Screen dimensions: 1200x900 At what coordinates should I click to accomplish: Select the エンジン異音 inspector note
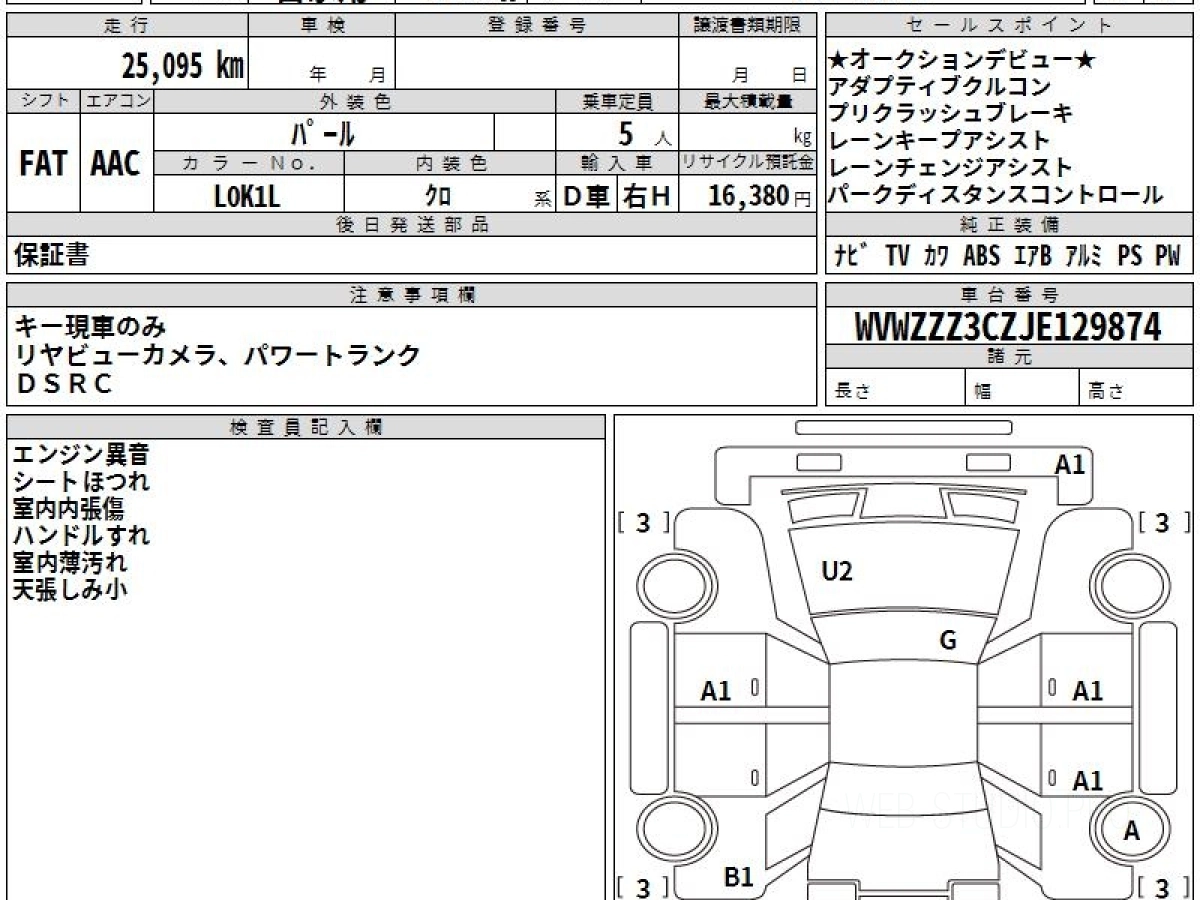[x=81, y=455]
